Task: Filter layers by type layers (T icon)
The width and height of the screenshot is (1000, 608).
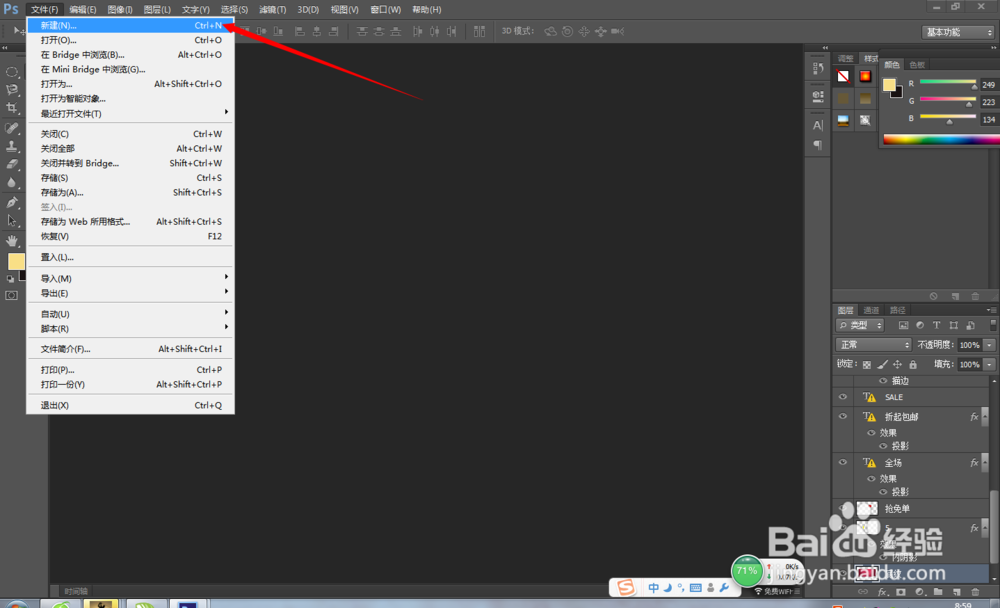Action: pos(936,325)
